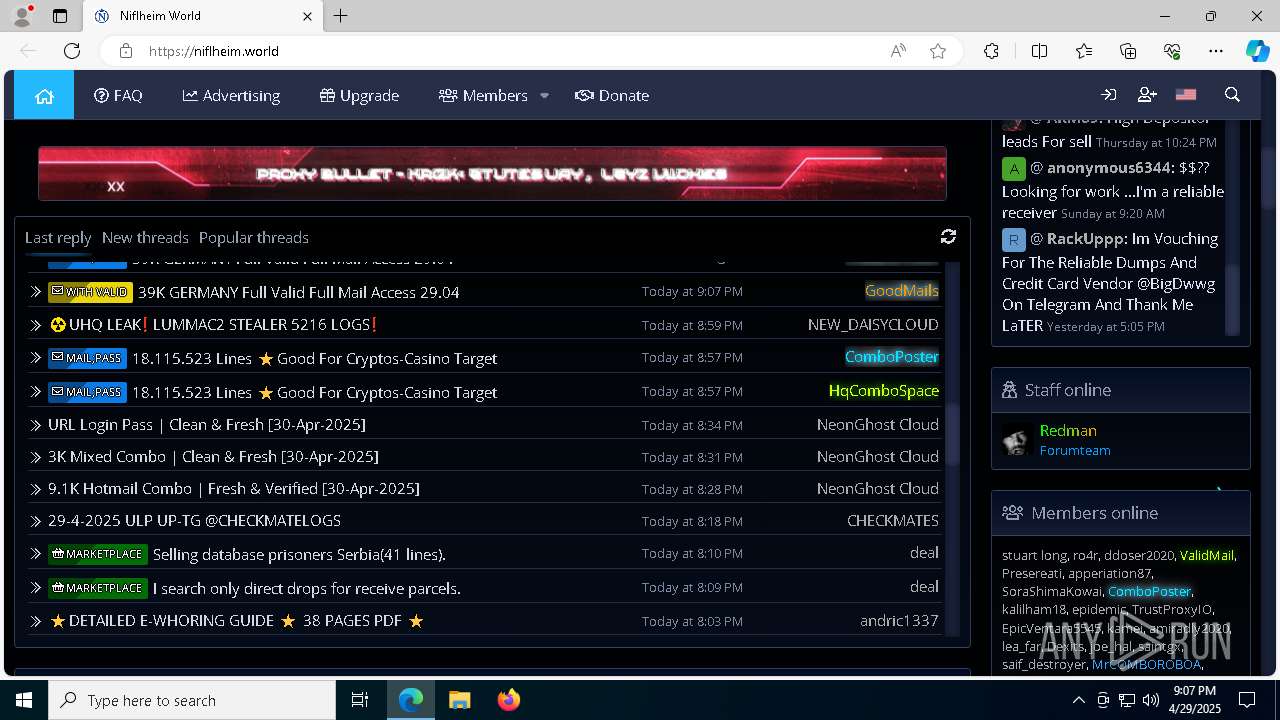The image size is (1280, 720).
Task: Add this page to favorites star
Action: tap(938, 51)
